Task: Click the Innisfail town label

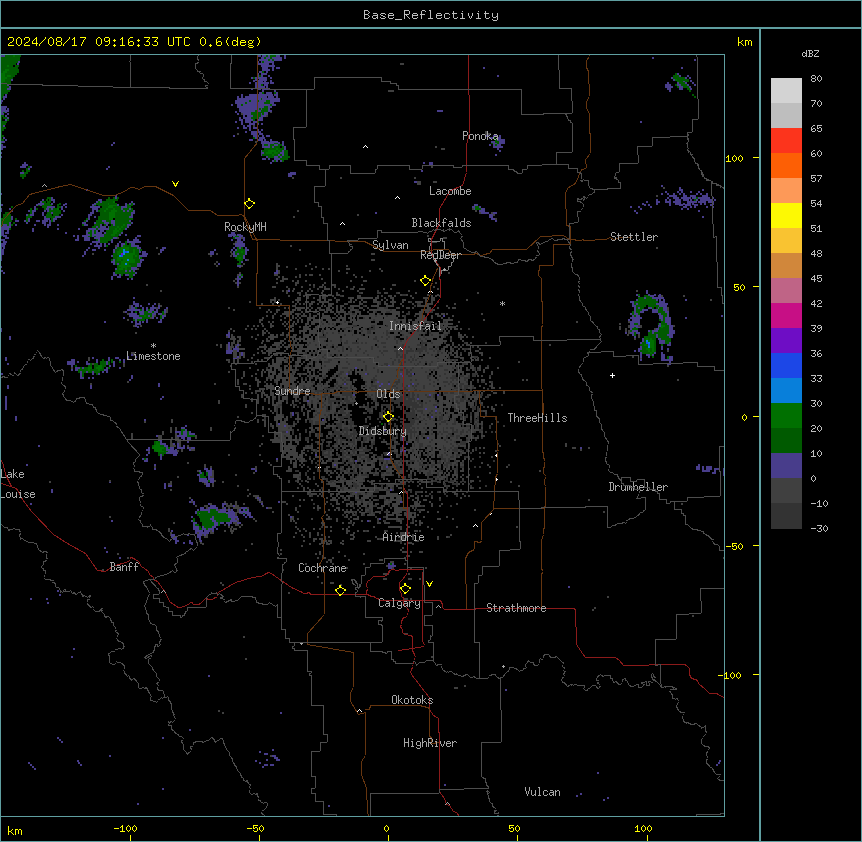Action: coord(415,326)
